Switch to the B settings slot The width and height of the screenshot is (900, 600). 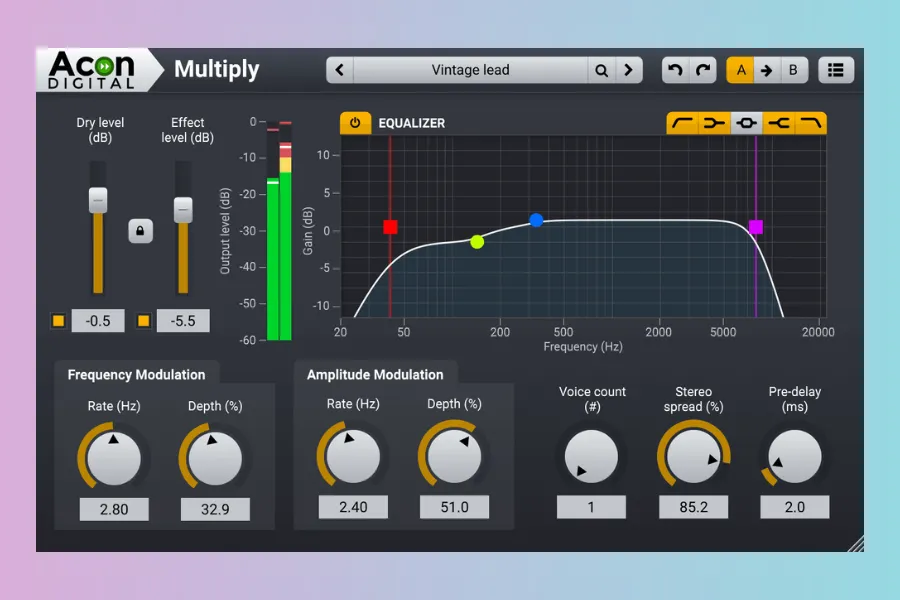(793, 70)
